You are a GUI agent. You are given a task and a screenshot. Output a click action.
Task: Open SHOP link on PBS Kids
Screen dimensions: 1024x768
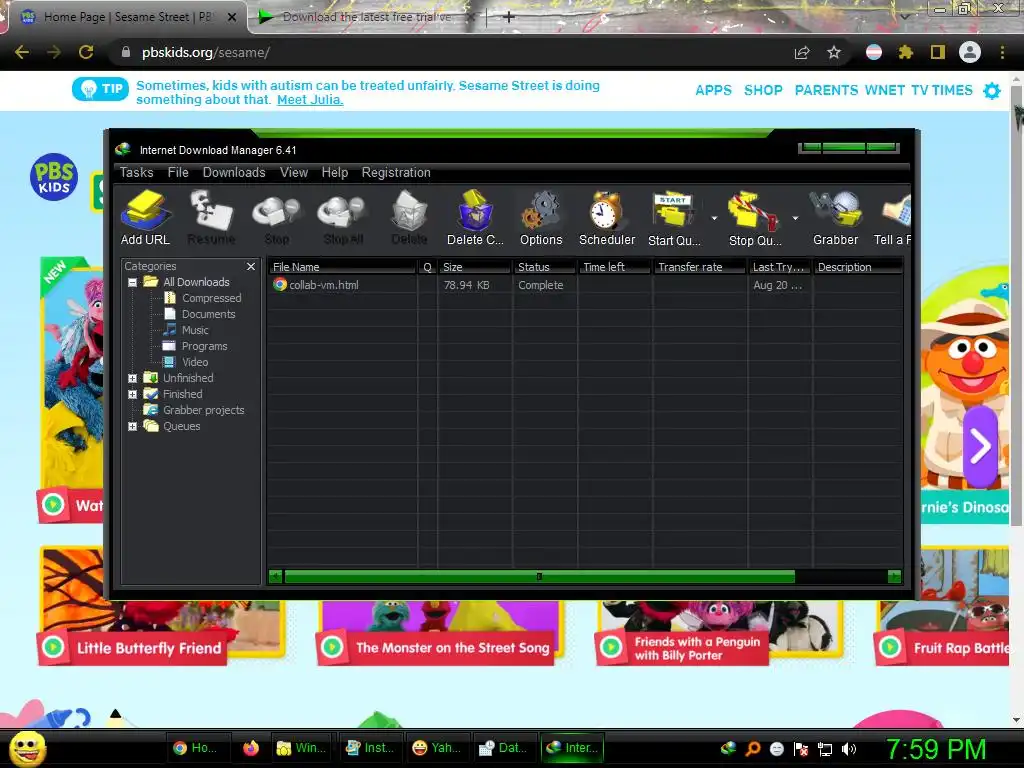pyautogui.click(x=763, y=90)
